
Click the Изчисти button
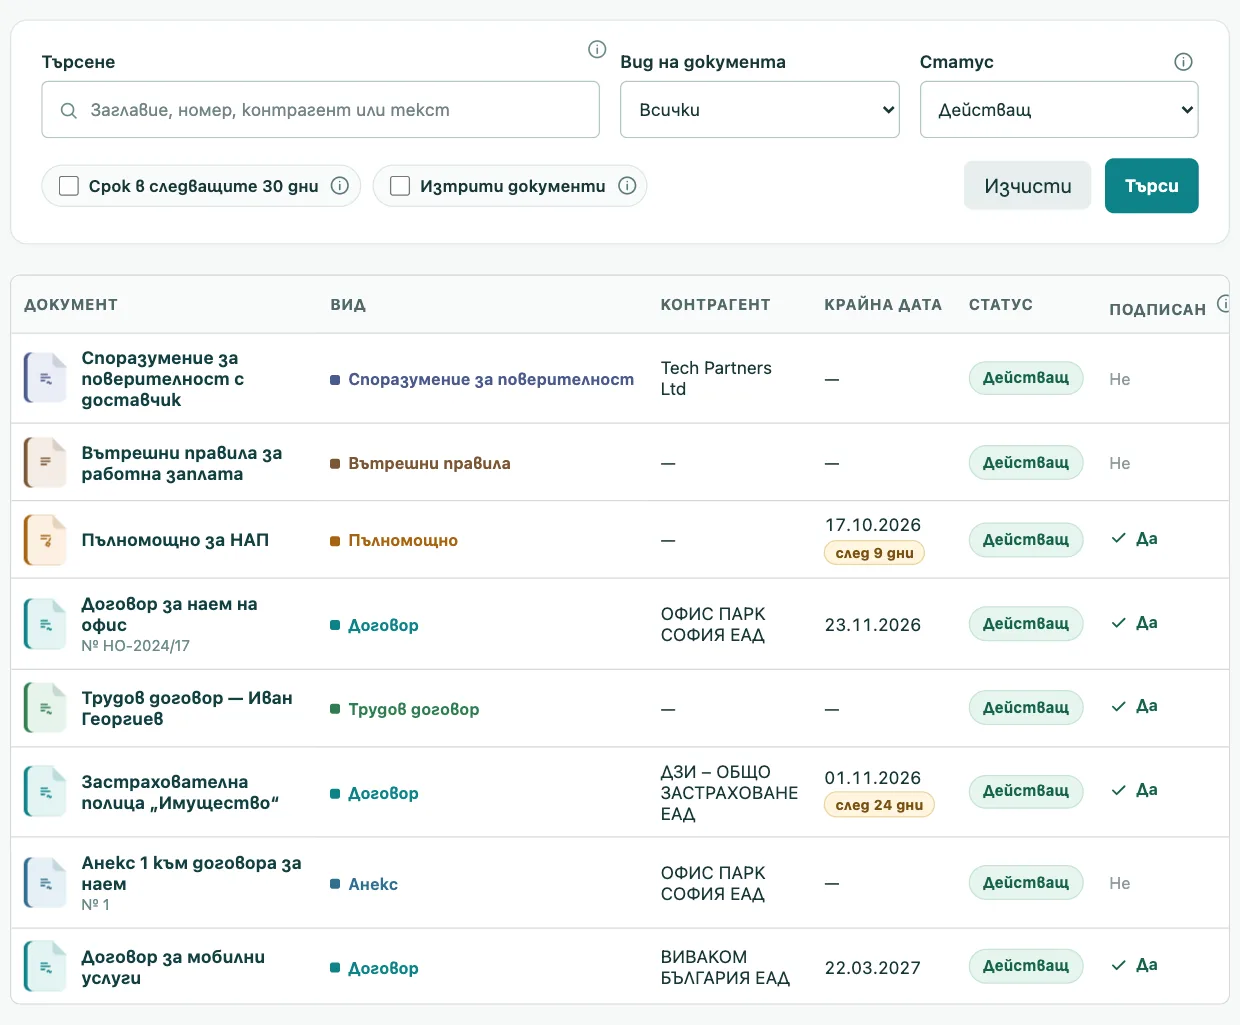pyautogui.click(x=1028, y=186)
